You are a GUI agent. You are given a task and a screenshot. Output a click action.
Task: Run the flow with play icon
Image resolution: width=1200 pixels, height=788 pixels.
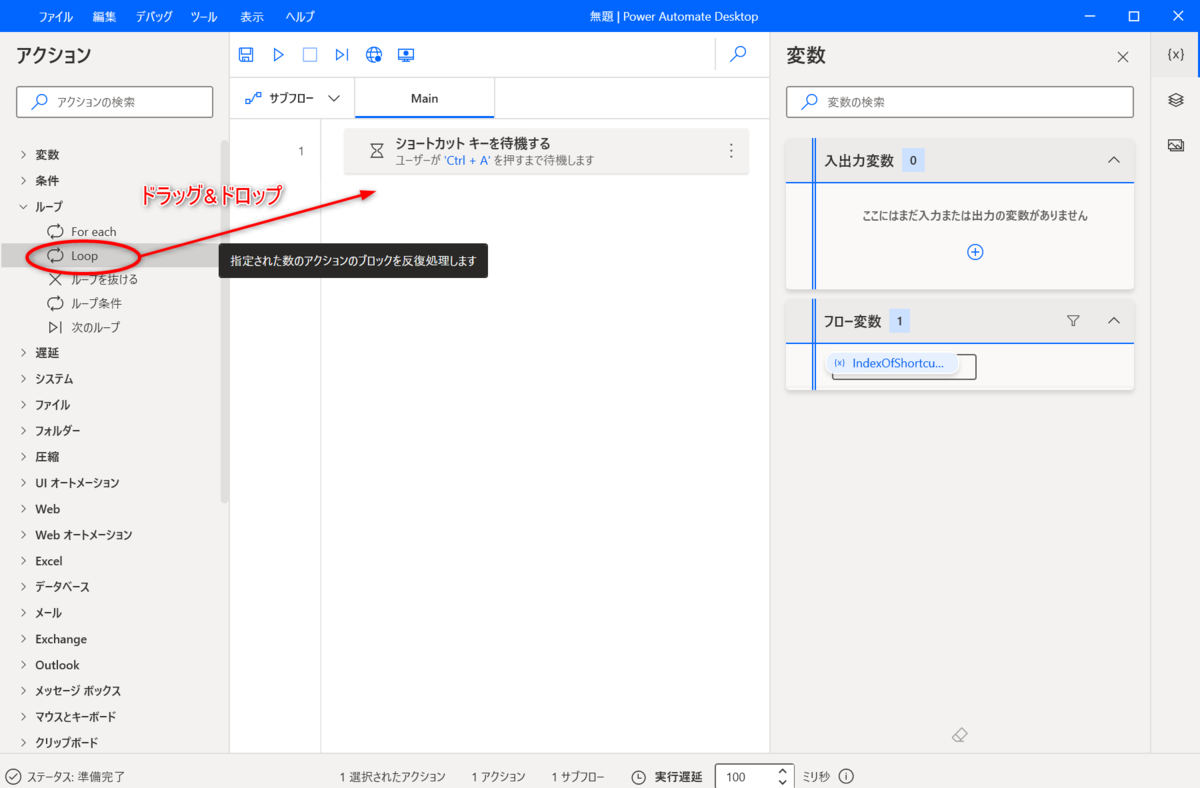(278, 55)
